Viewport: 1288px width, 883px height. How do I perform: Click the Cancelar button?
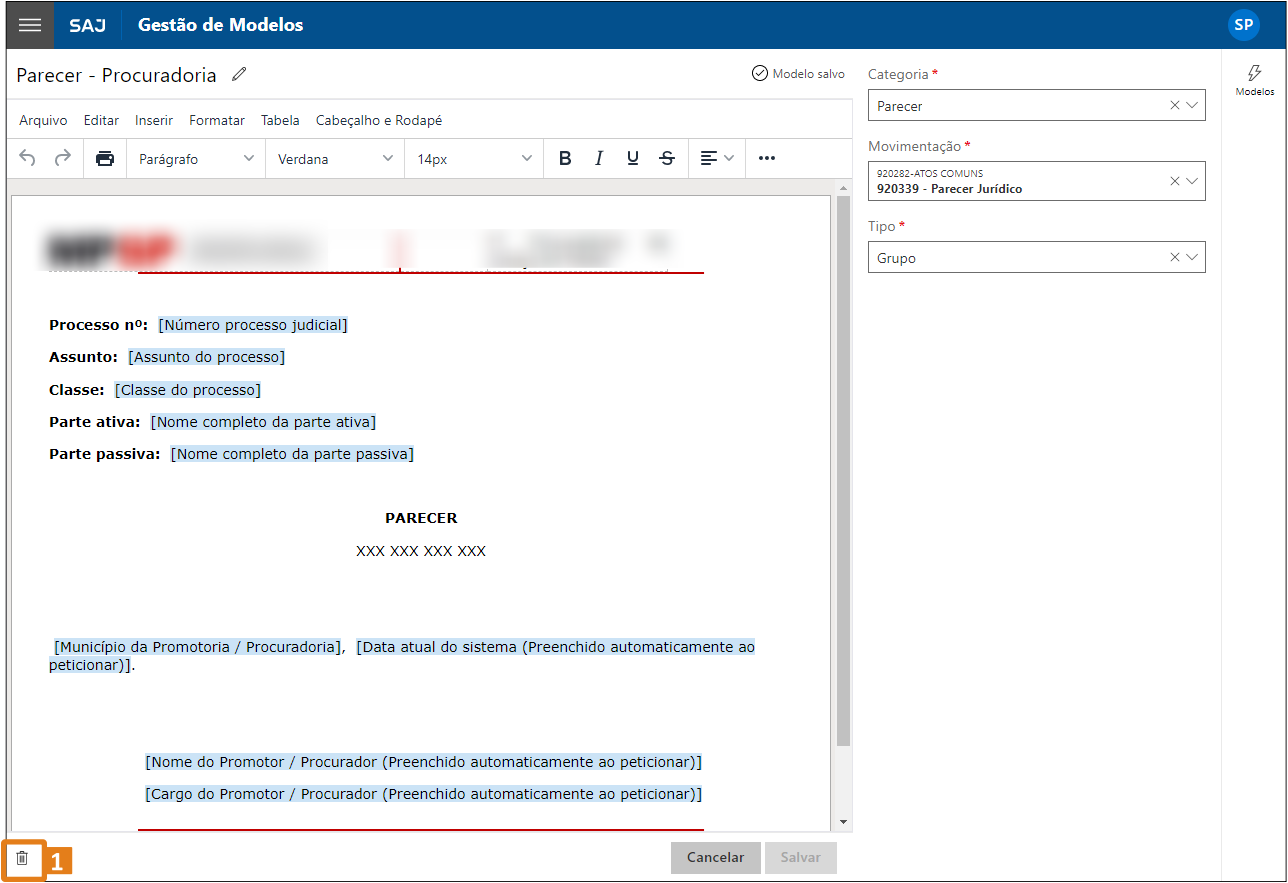tap(715, 857)
